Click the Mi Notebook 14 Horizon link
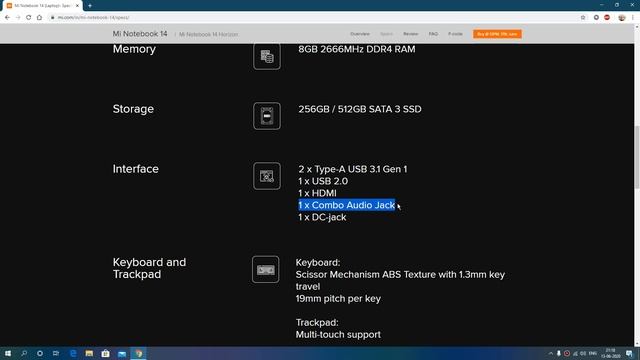The height and width of the screenshot is (360, 640). [x=209, y=34]
